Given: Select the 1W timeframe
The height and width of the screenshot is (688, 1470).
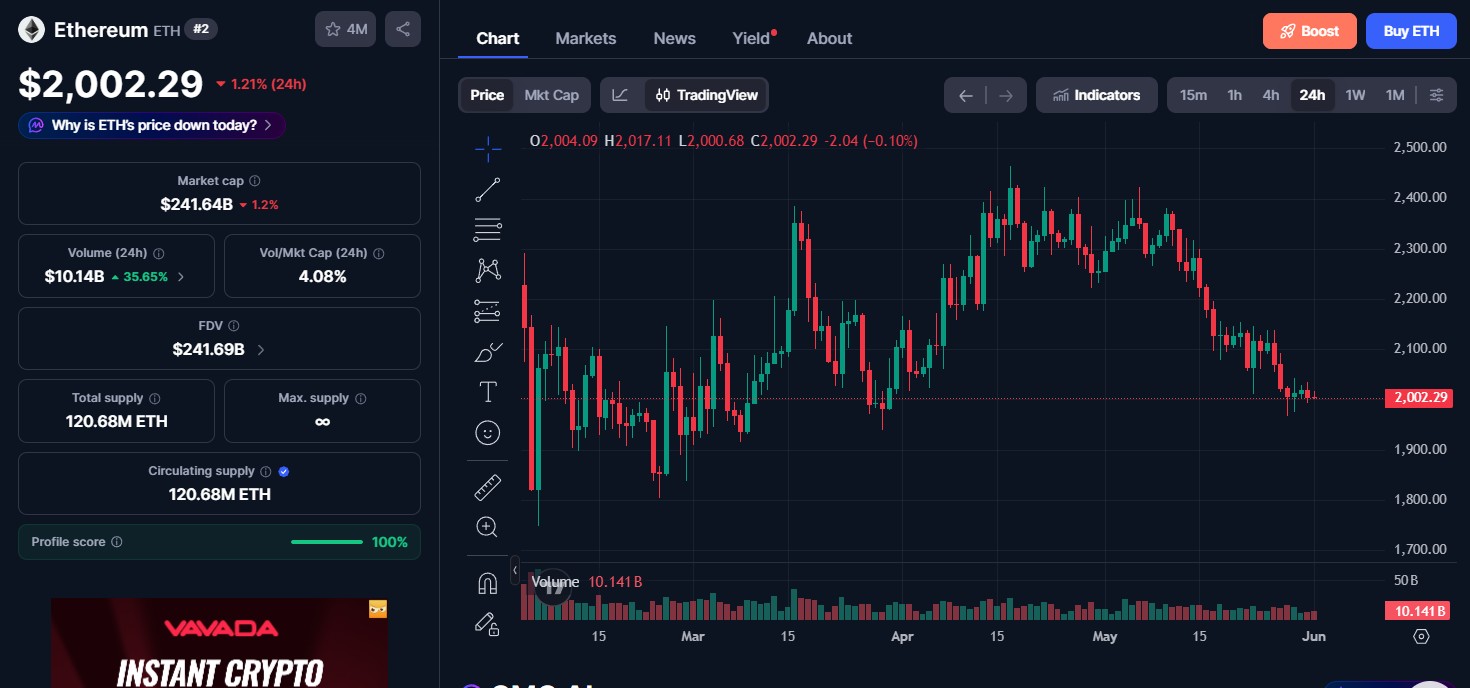Looking at the screenshot, I should click(1355, 95).
